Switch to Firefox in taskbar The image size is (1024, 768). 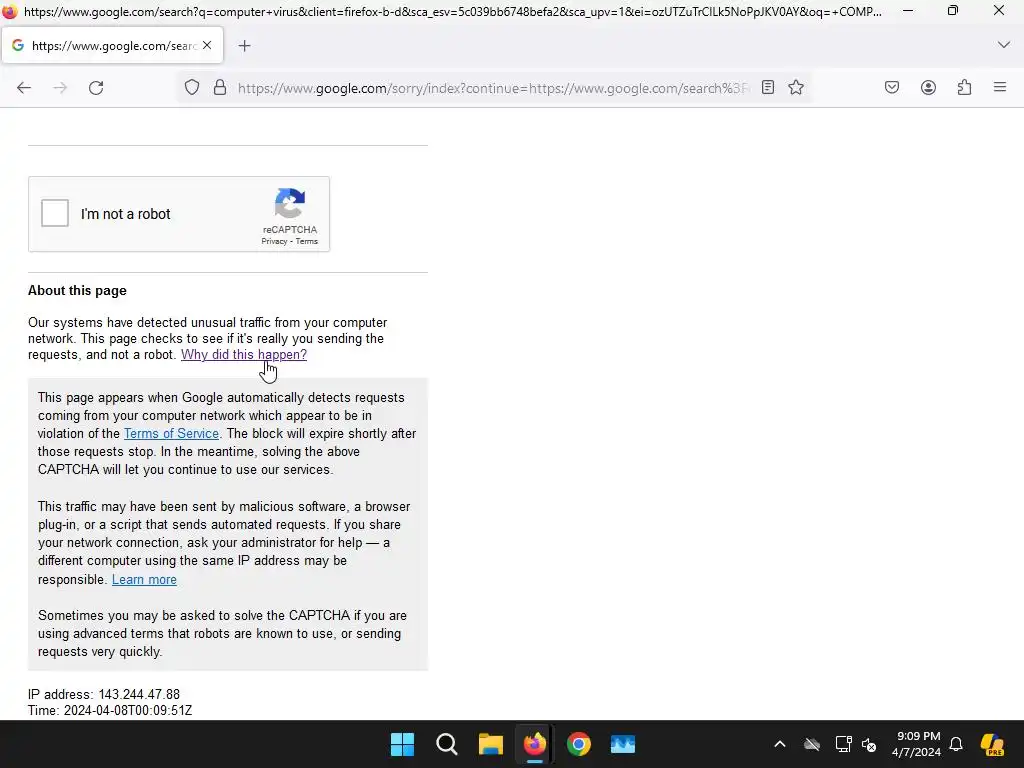(535, 744)
